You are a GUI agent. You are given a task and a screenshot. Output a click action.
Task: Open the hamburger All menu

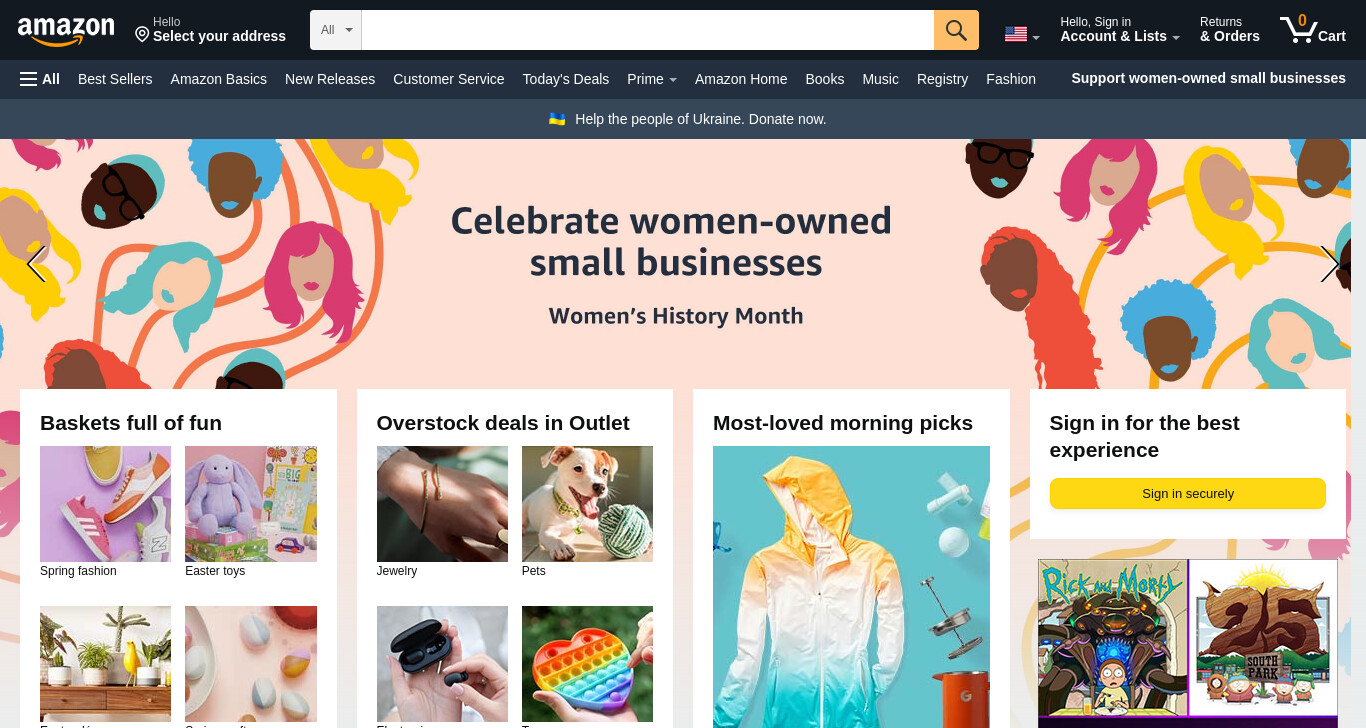click(x=40, y=79)
